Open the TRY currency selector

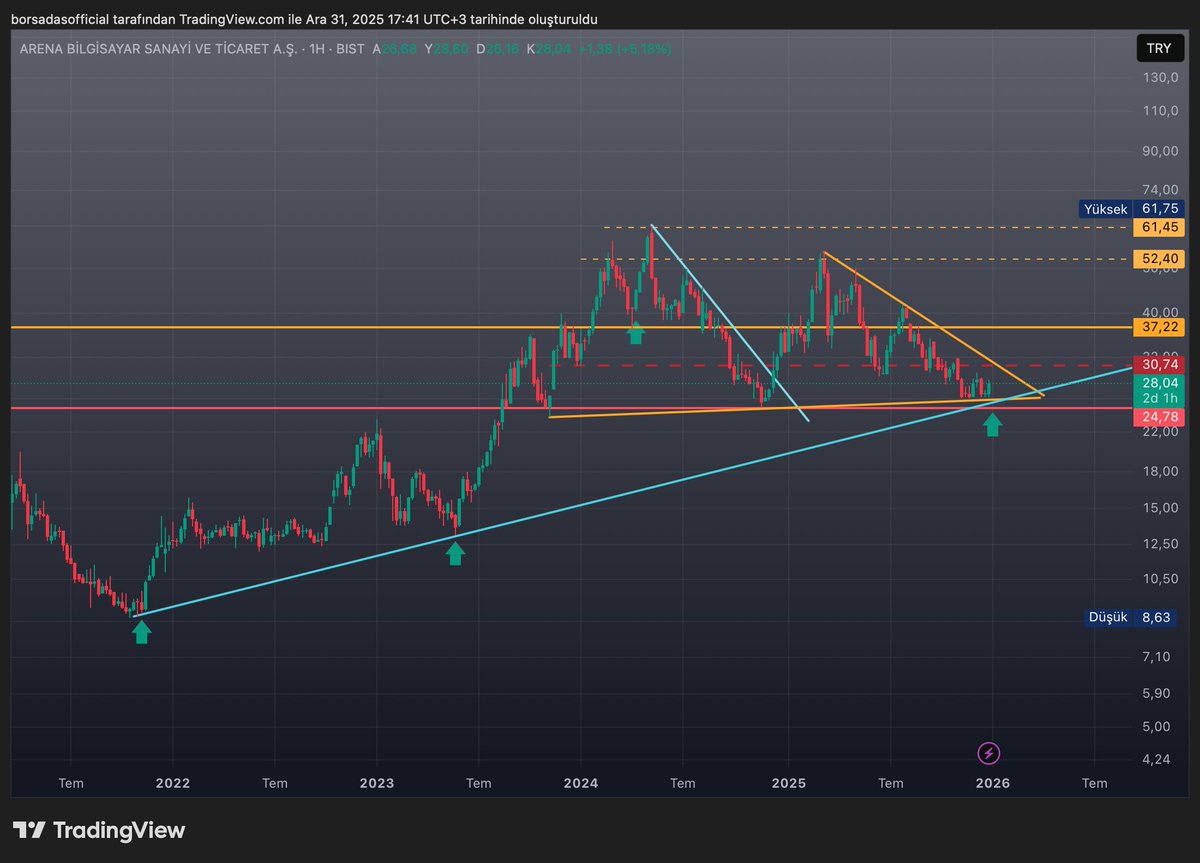[1158, 48]
